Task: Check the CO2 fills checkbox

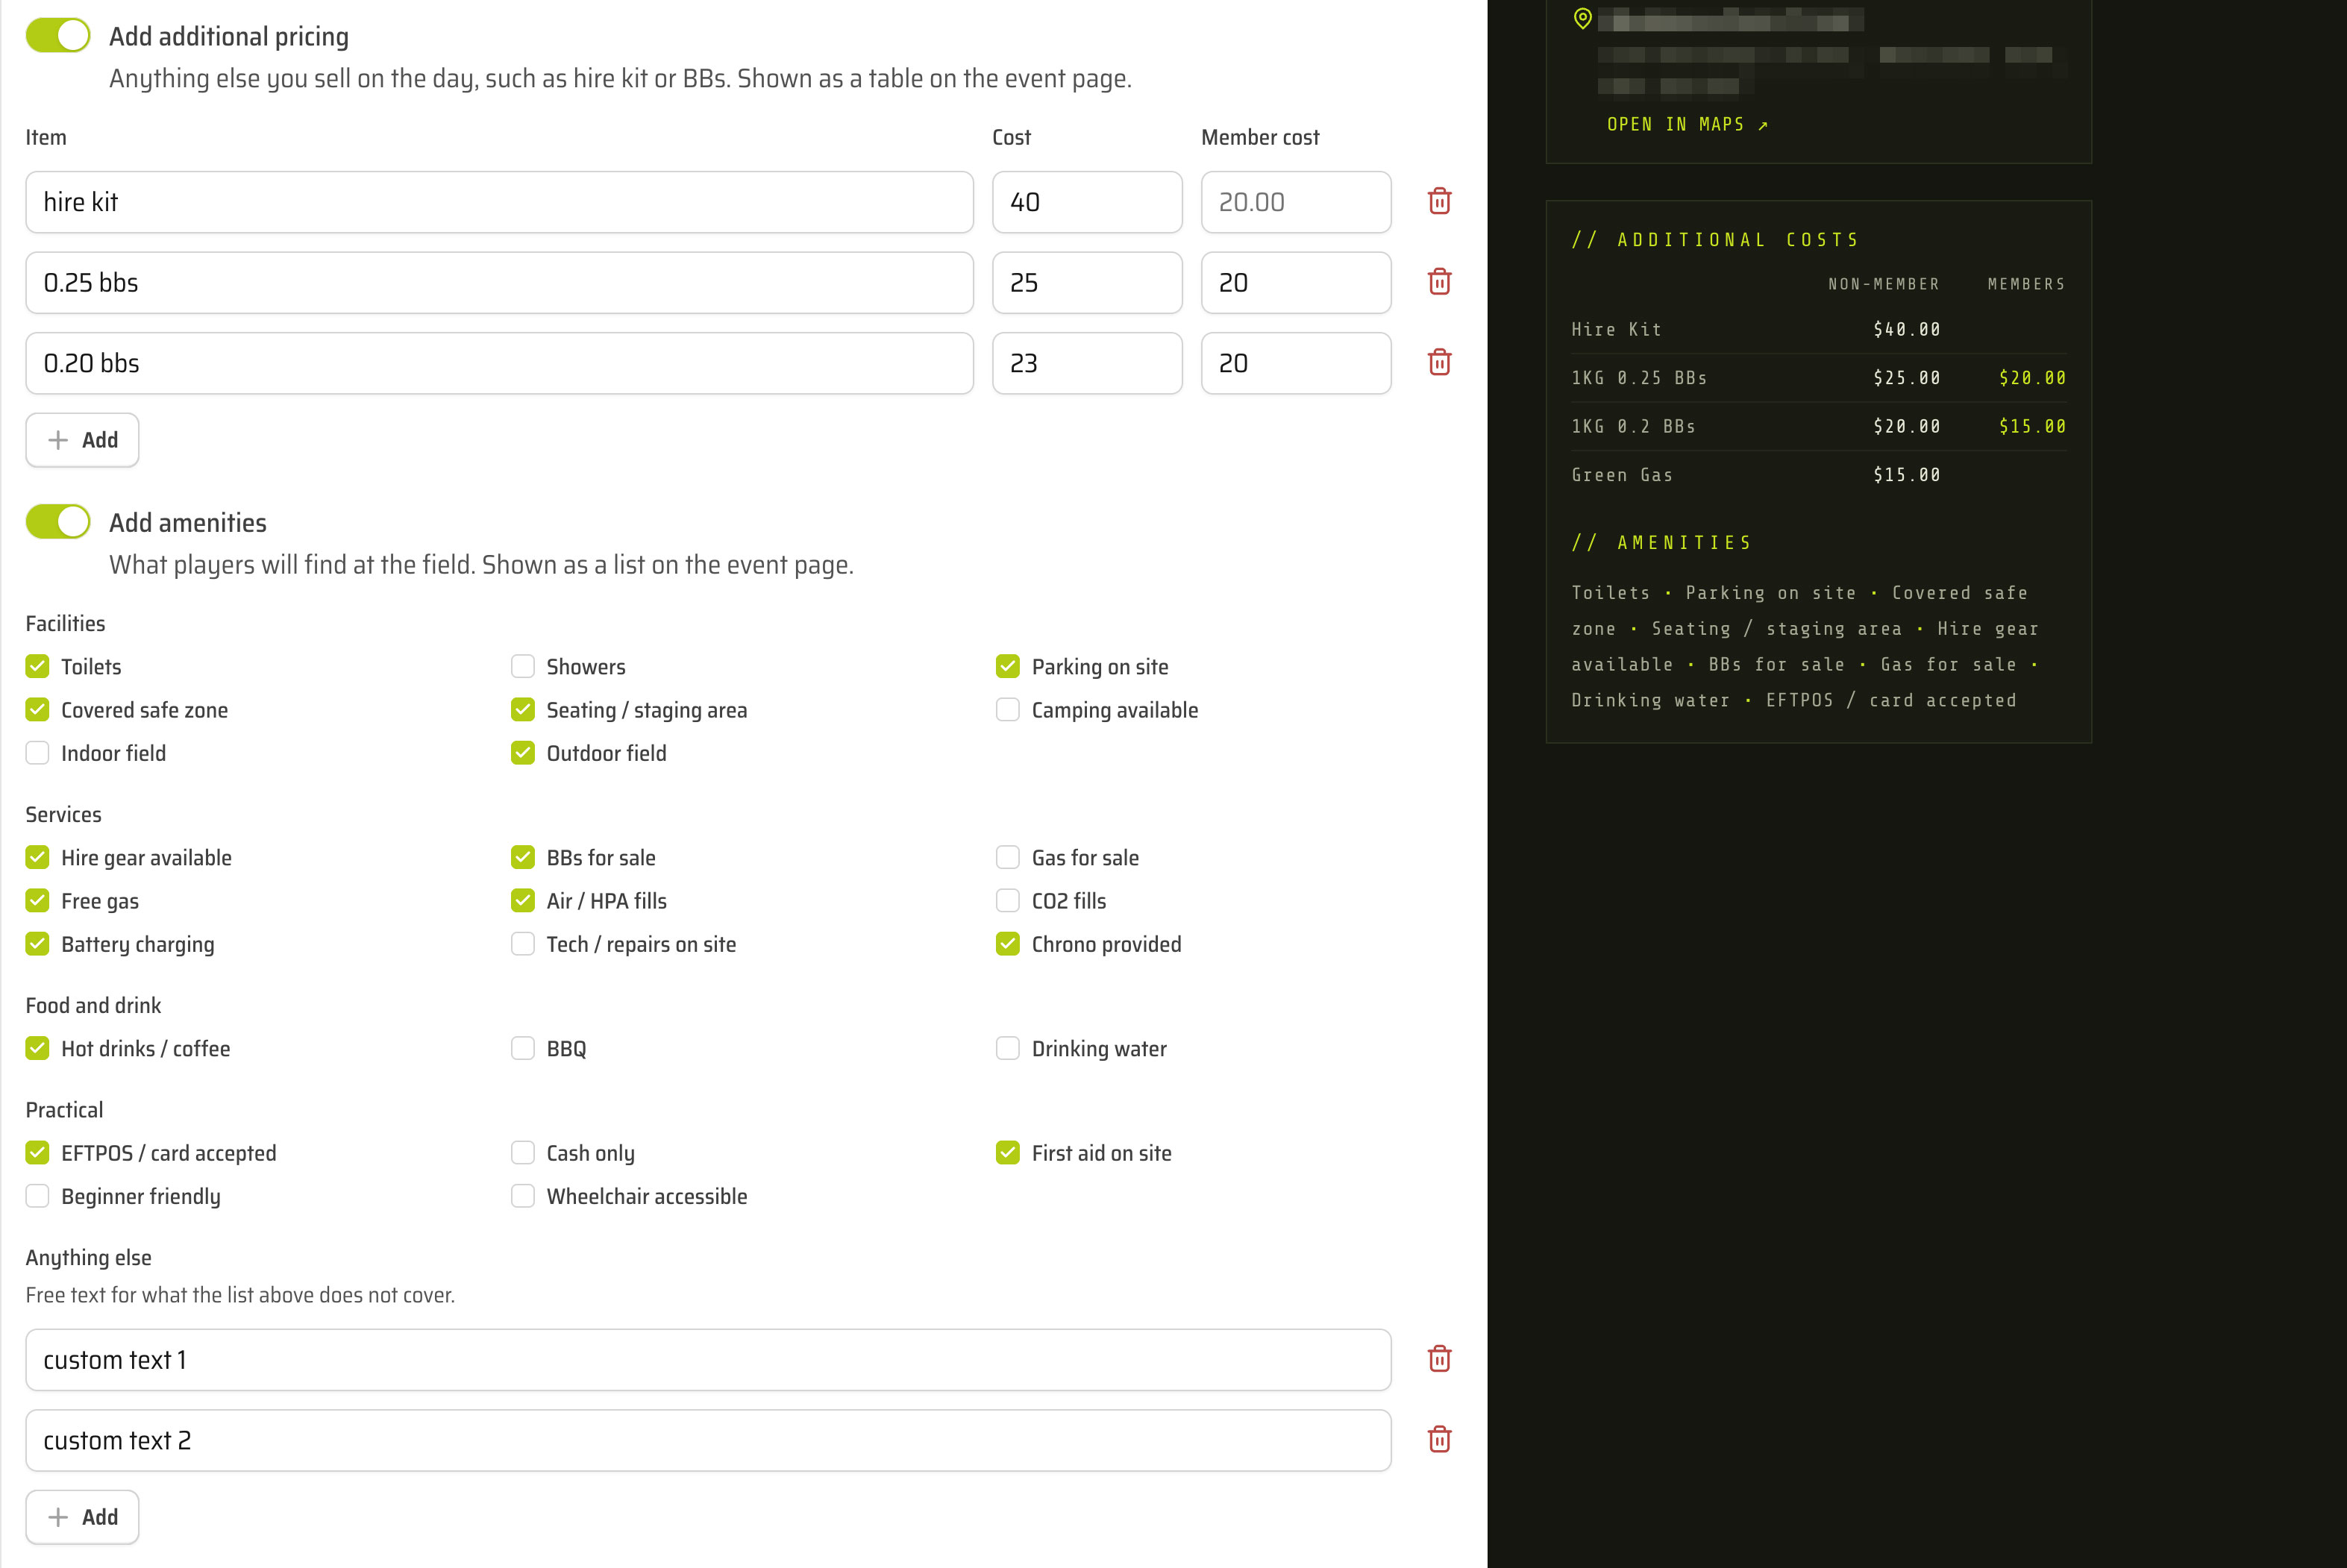Action: pos(1008,901)
